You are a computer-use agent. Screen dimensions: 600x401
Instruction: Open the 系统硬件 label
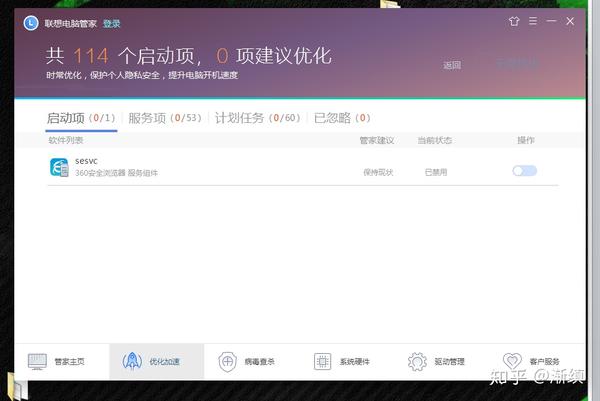354,362
